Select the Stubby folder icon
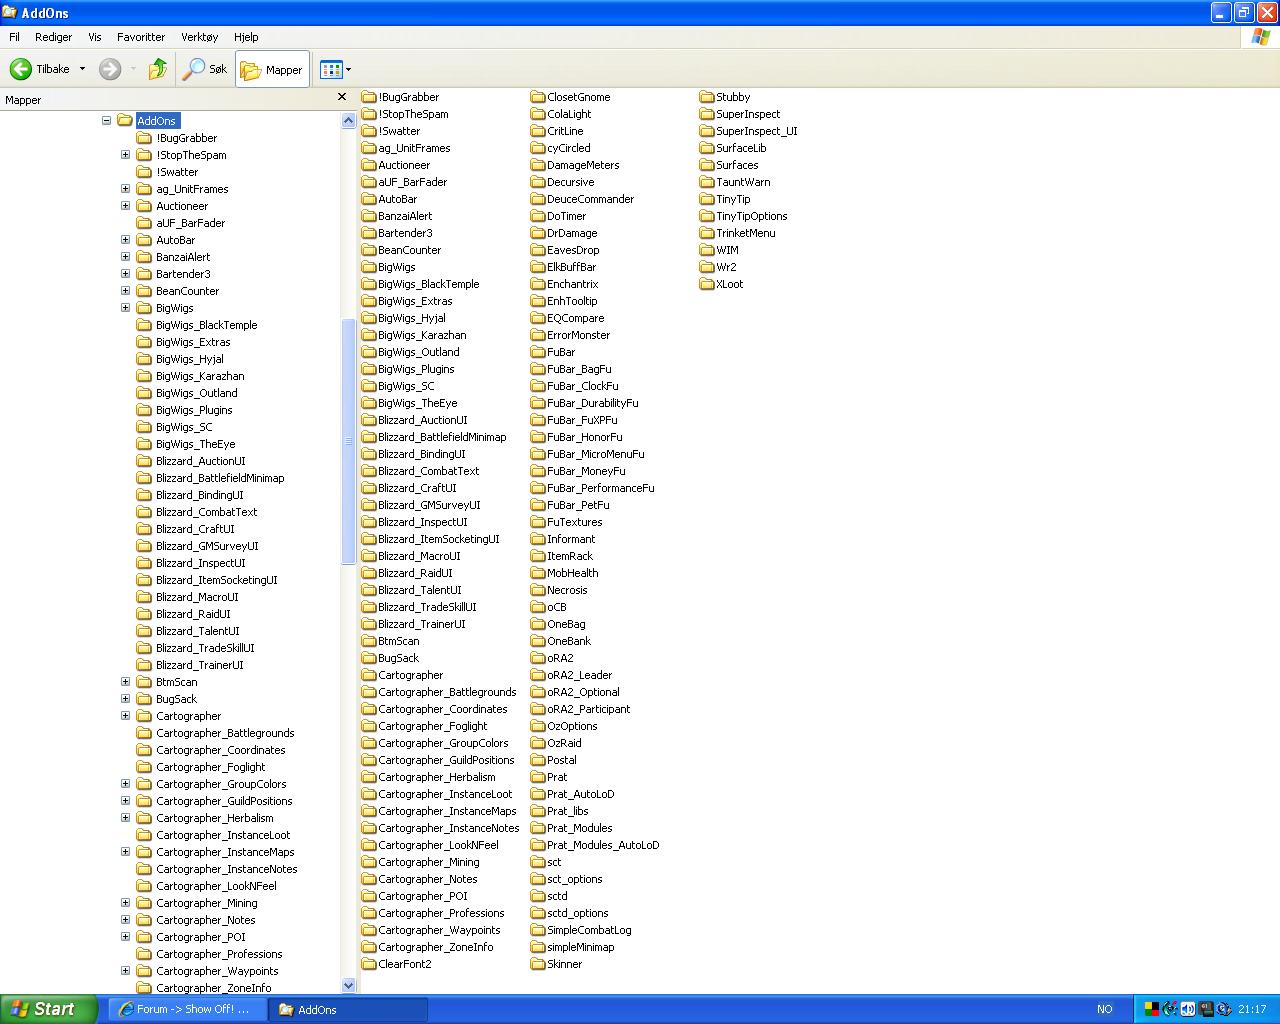Image resolution: width=1280 pixels, height=1024 pixels. tap(707, 97)
